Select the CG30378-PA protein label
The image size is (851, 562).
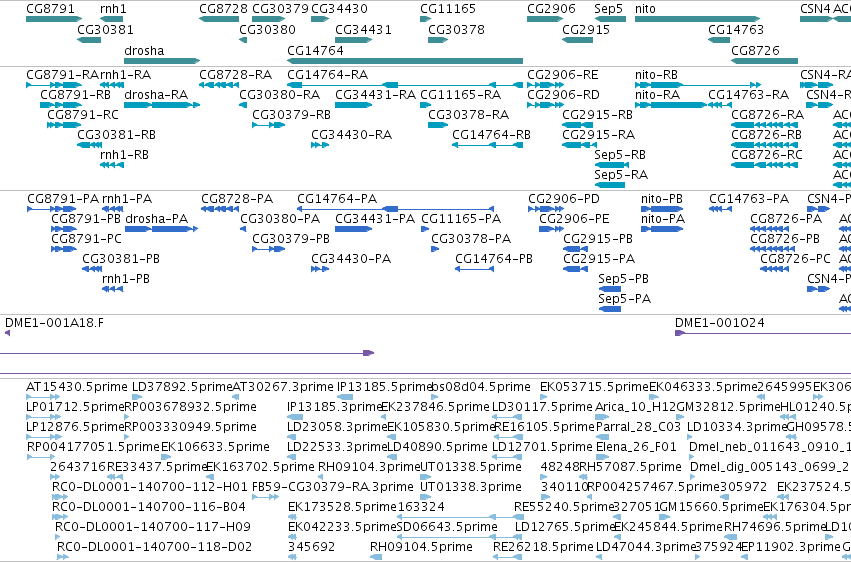tap(471, 239)
